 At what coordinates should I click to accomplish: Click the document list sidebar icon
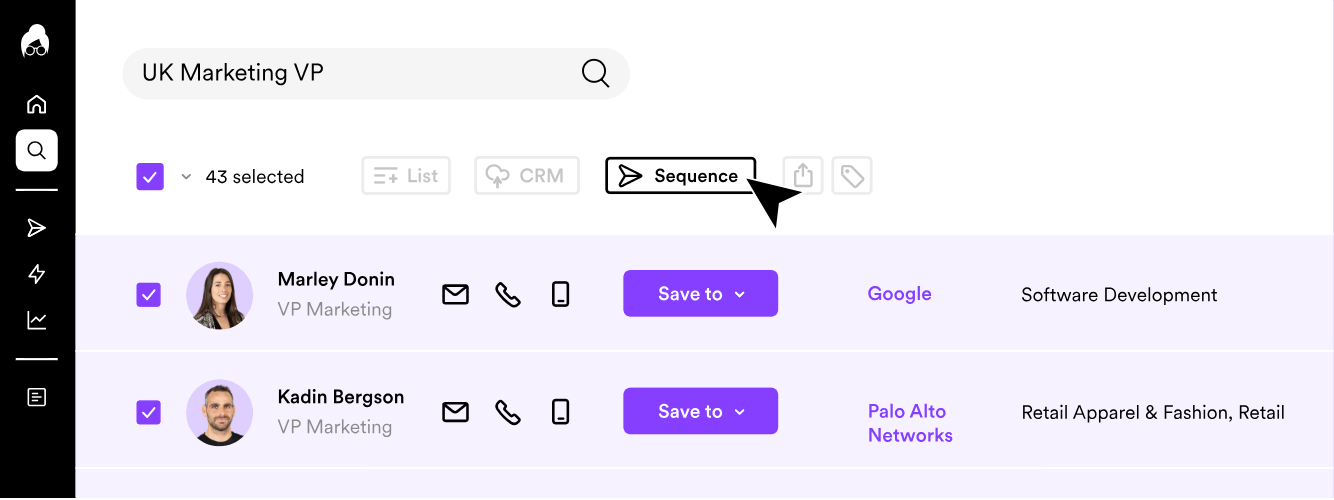coord(37,397)
